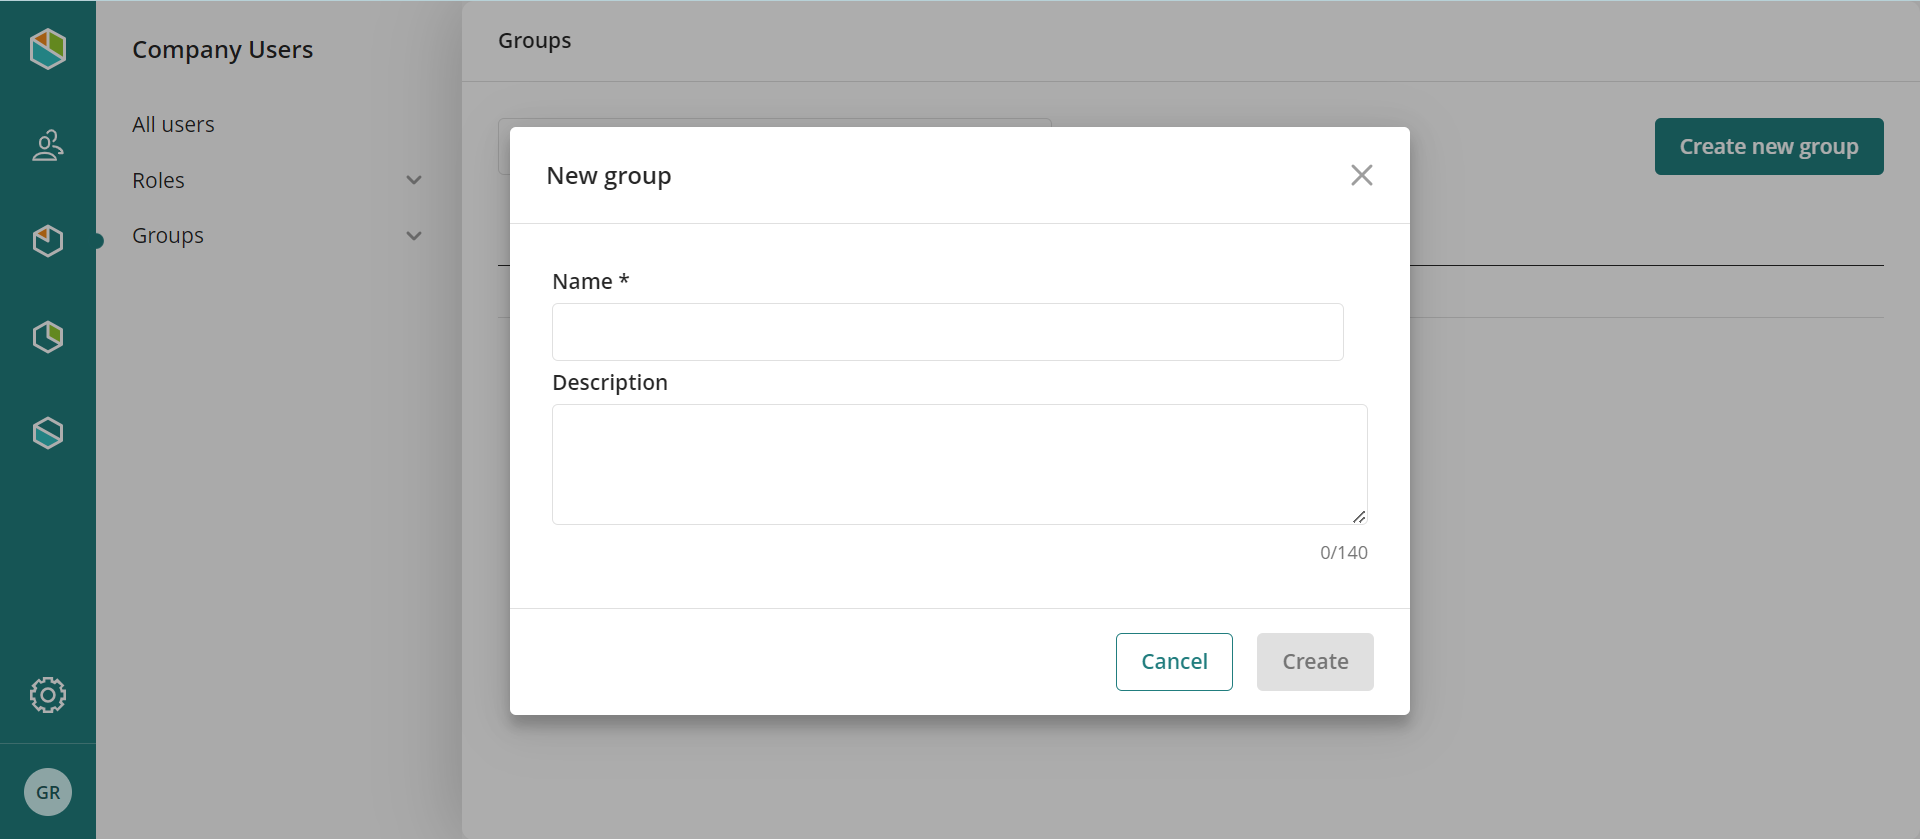Open All users in Company Users menu
This screenshot has width=1920, height=839.
tap(173, 125)
